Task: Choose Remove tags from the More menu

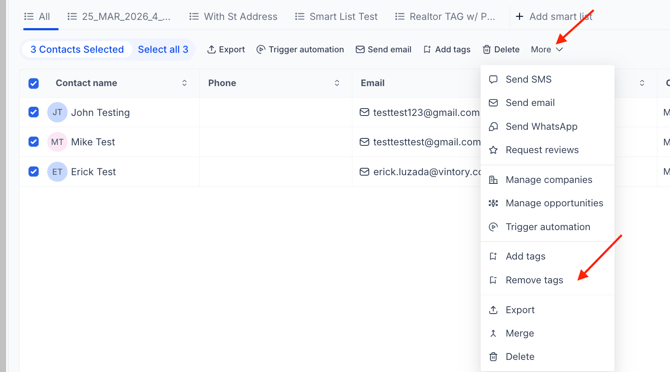Action: pyautogui.click(x=547, y=280)
